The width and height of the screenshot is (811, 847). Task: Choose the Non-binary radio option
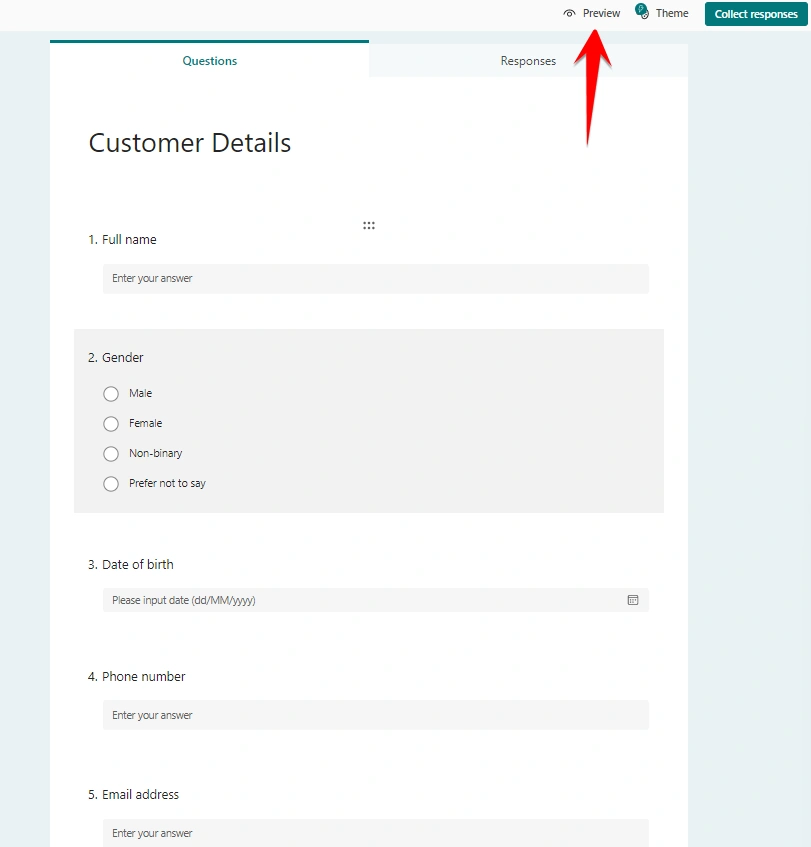111,454
